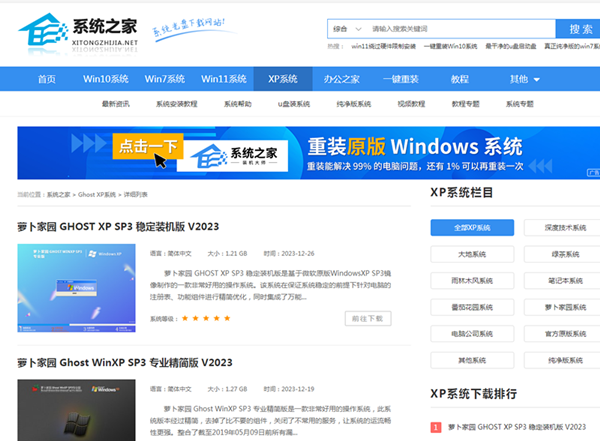Open the 办公之家 nav tab
The image size is (600, 441).
coord(342,79)
